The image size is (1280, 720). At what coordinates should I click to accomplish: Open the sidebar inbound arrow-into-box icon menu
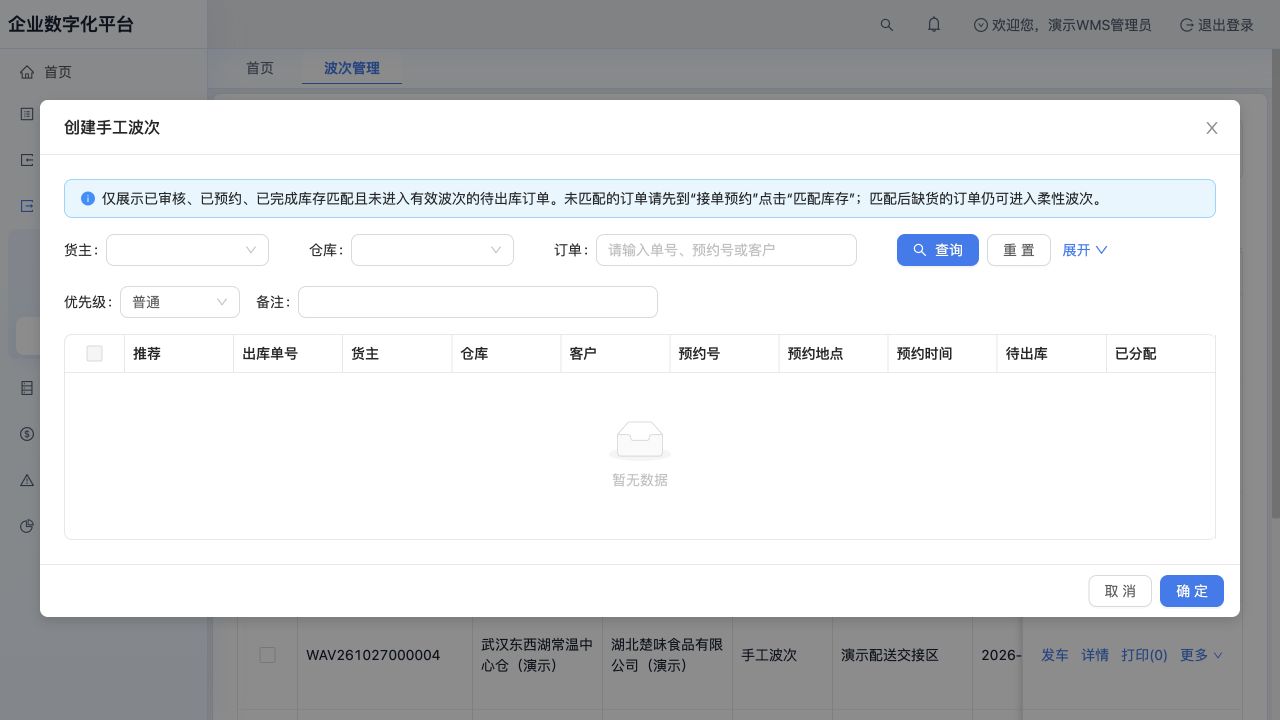pyautogui.click(x=27, y=160)
